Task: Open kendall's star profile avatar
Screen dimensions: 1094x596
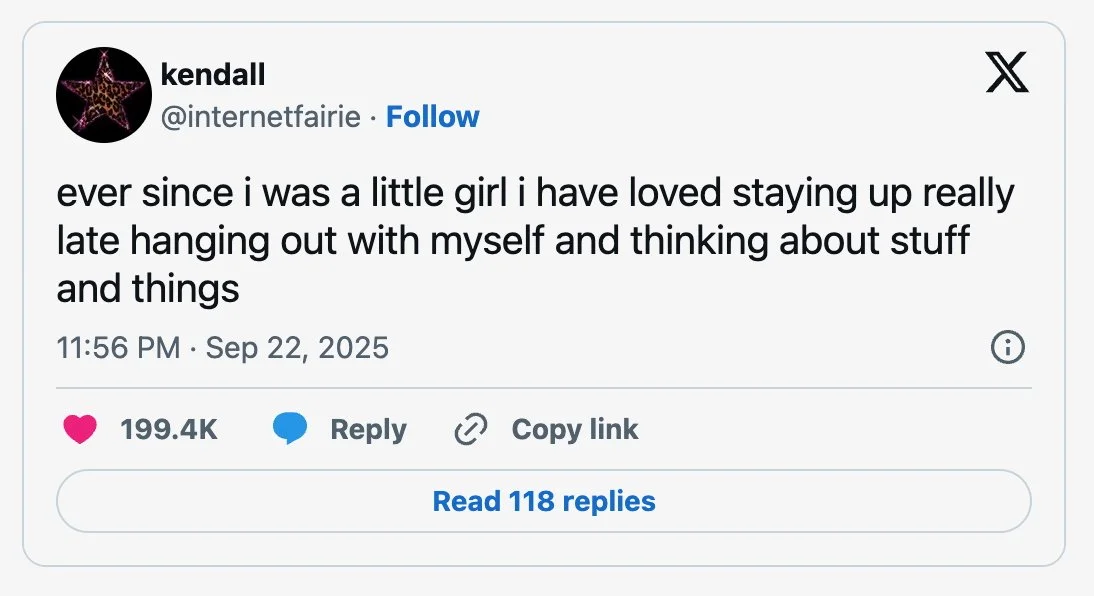Action: tap(104, 95)
